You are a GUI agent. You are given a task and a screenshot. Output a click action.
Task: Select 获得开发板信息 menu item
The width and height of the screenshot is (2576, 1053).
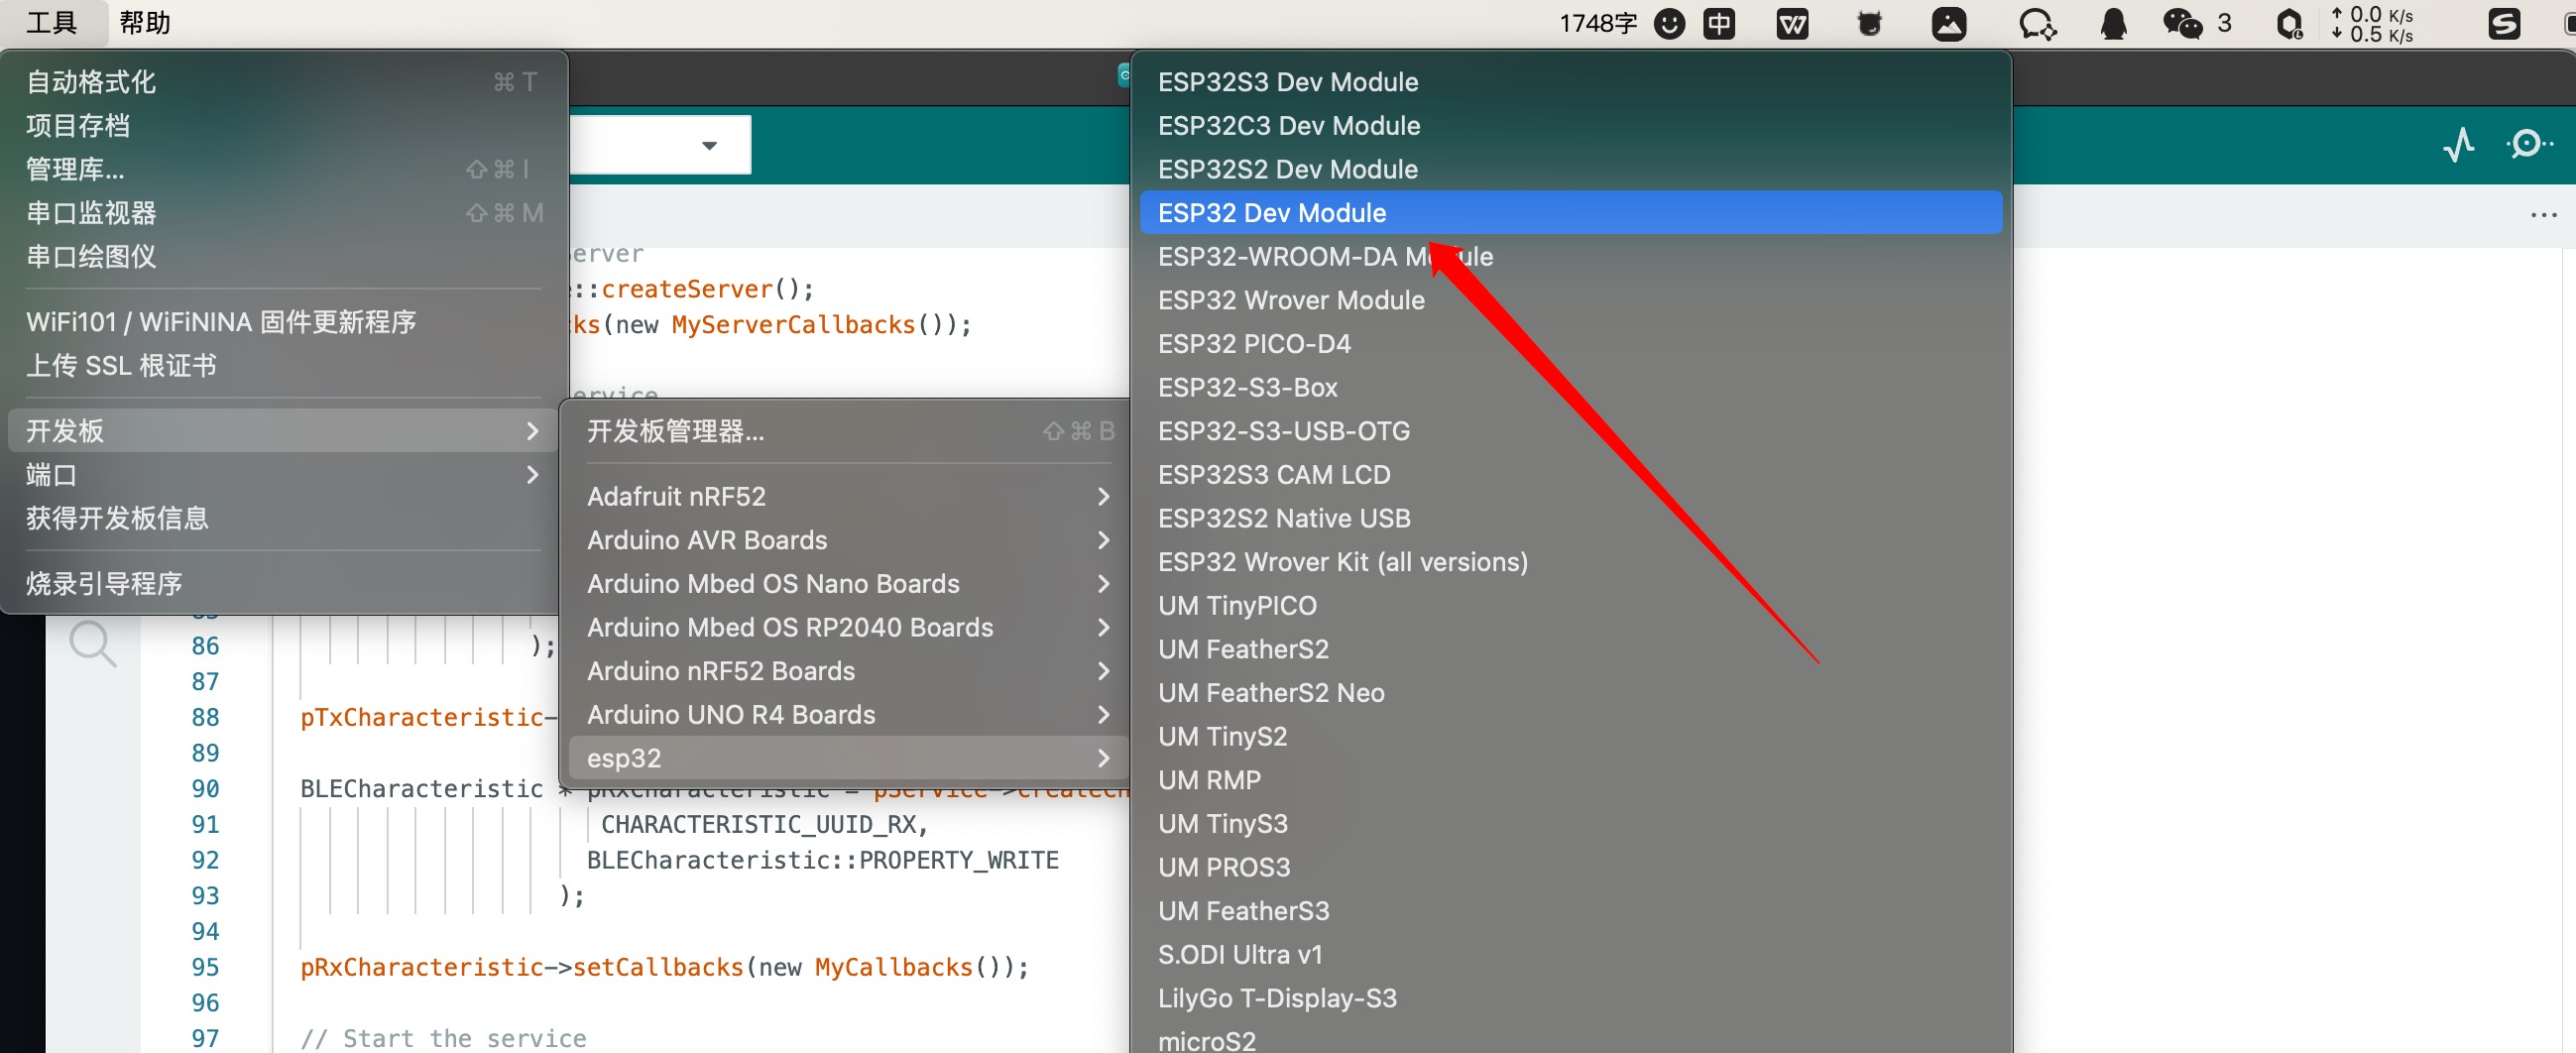click(283, 518)
